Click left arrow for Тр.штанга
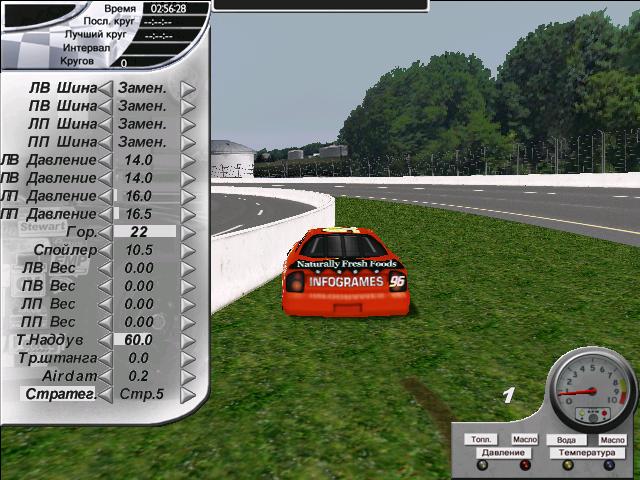The width and height of the screenshot is (640, 480). pos(105,358)
